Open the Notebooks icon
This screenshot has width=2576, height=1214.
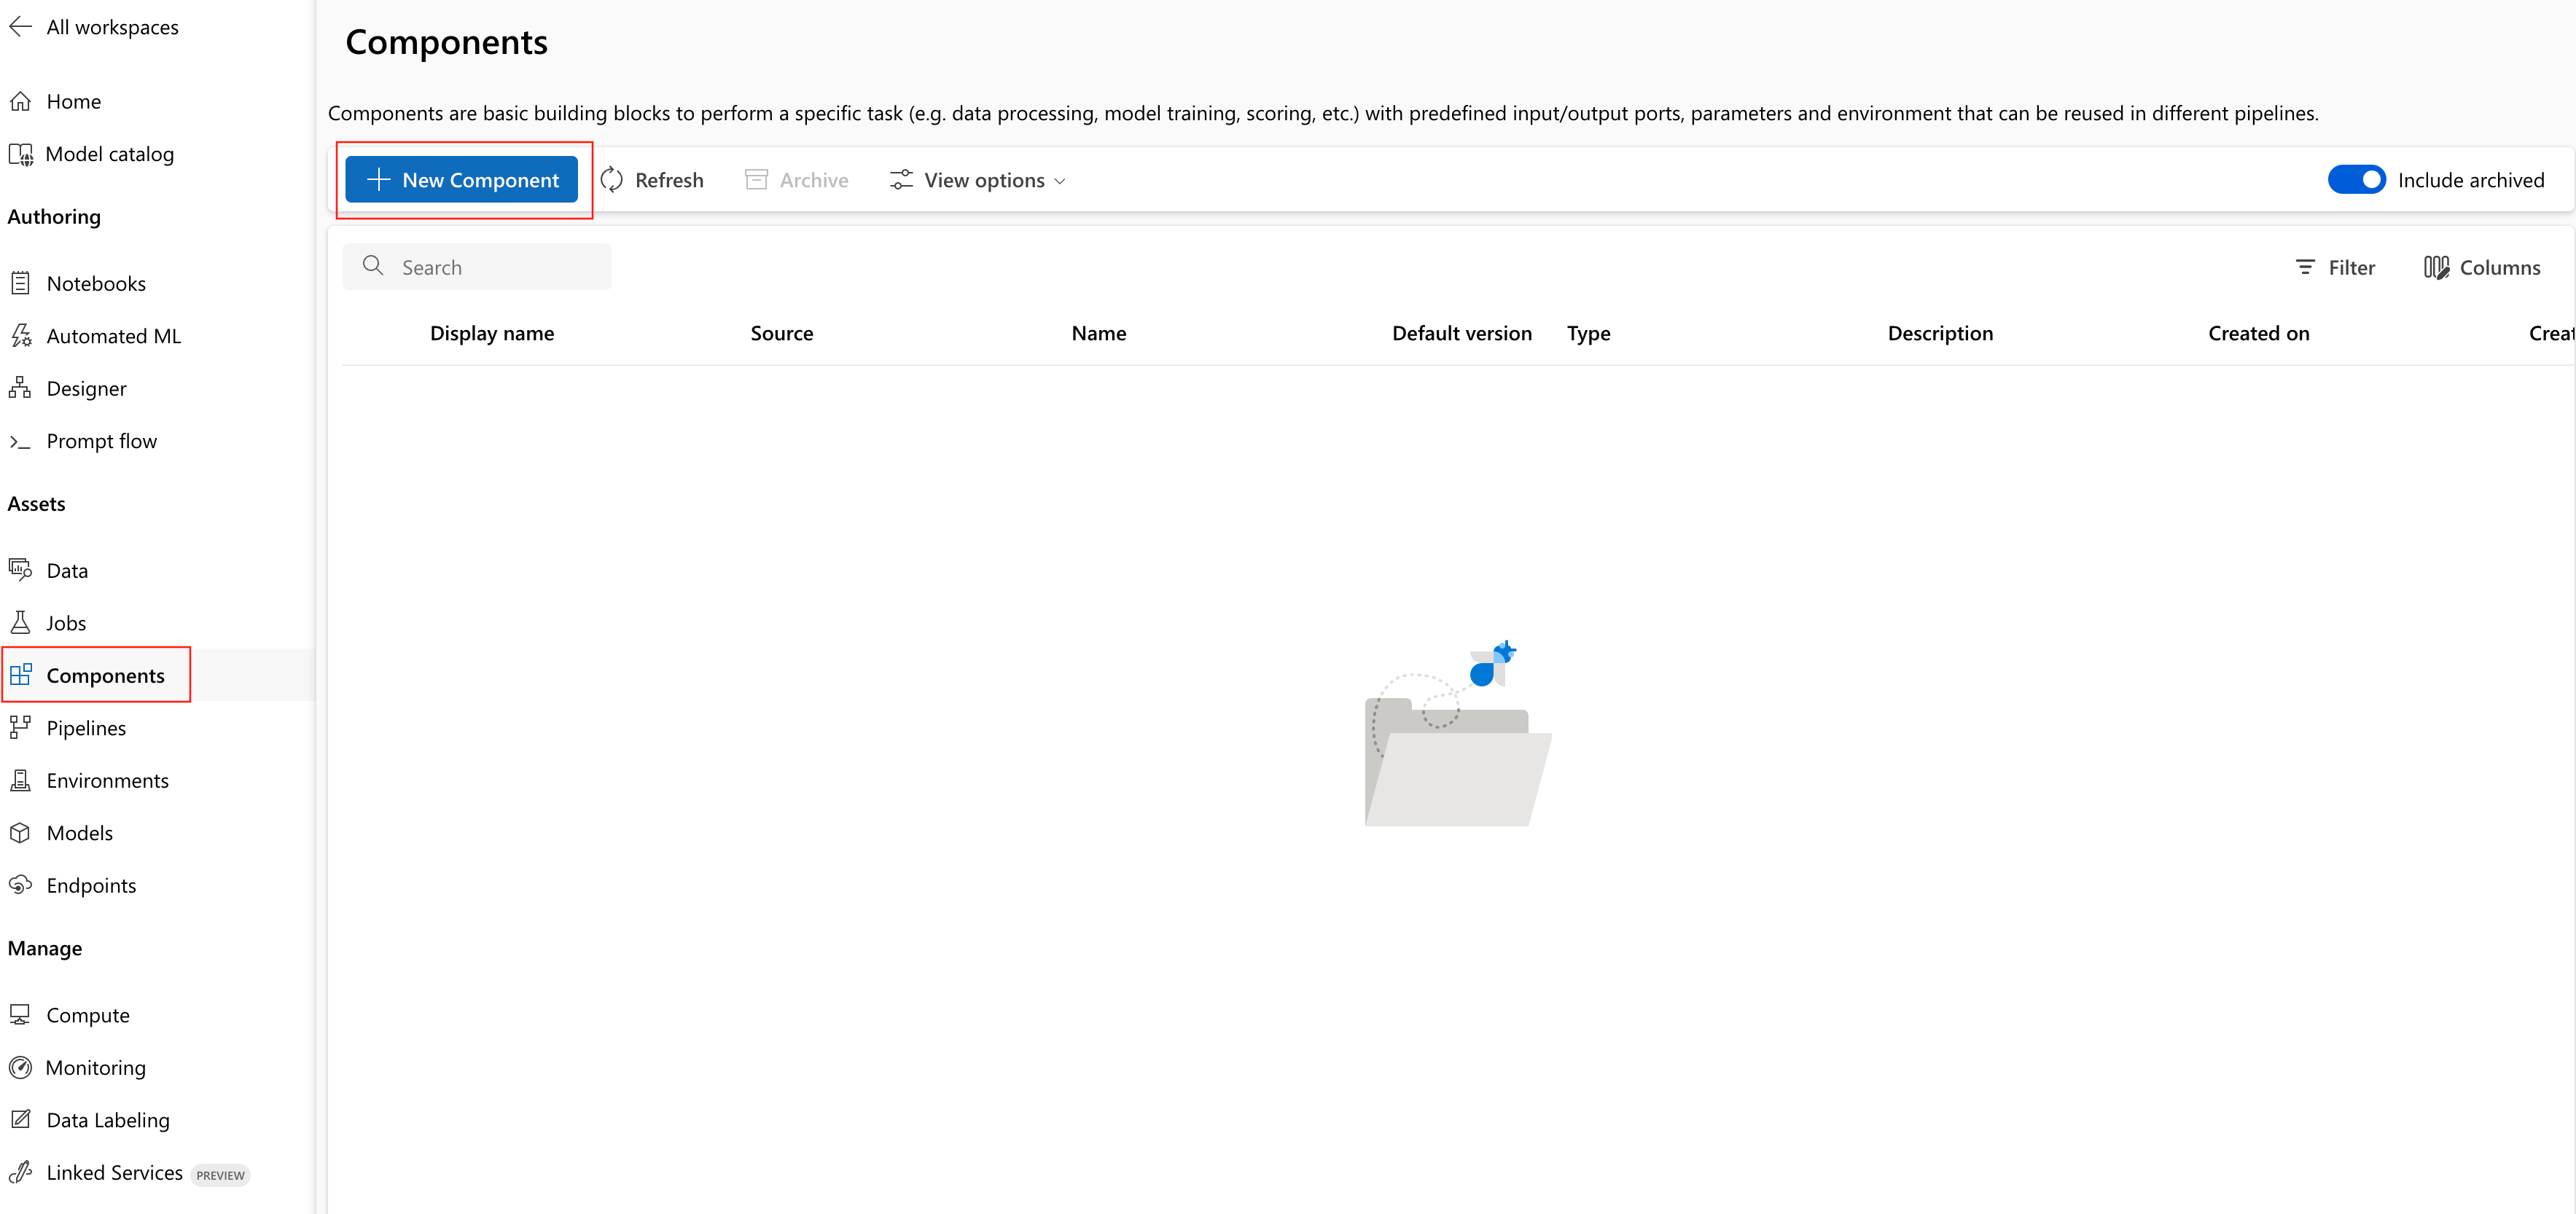point(20,283)
